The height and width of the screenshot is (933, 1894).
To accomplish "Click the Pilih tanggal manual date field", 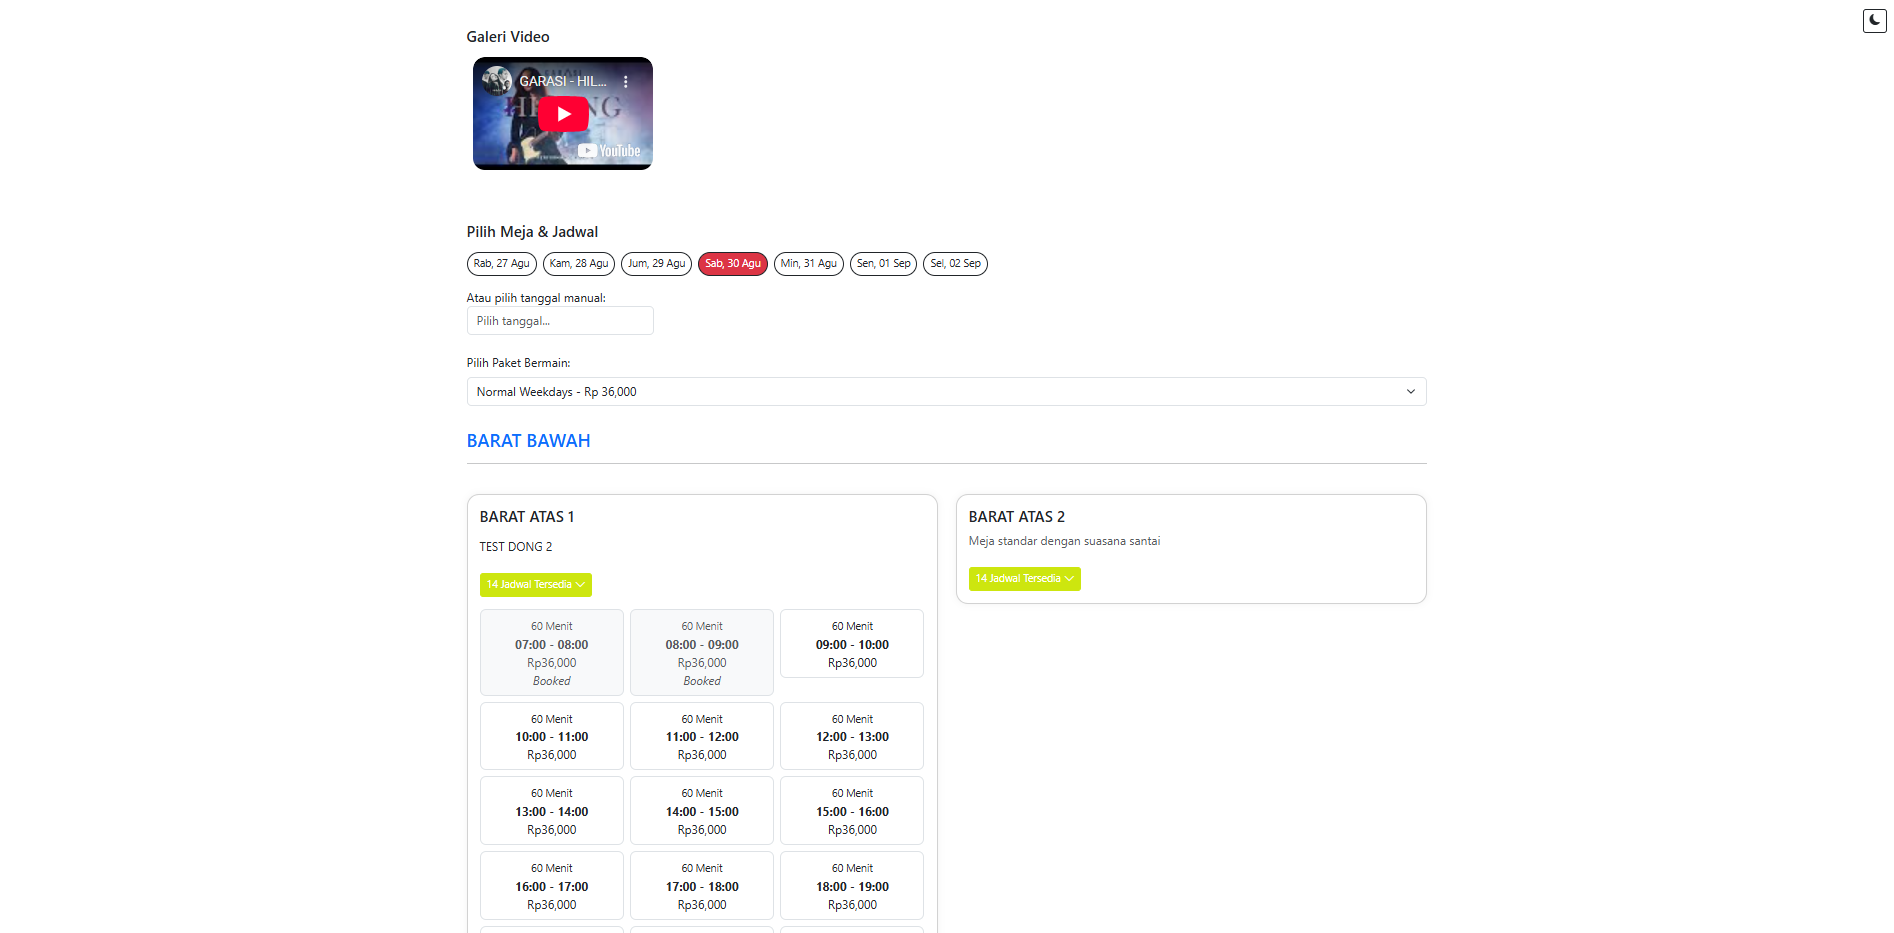I will [x=560, y=321].
